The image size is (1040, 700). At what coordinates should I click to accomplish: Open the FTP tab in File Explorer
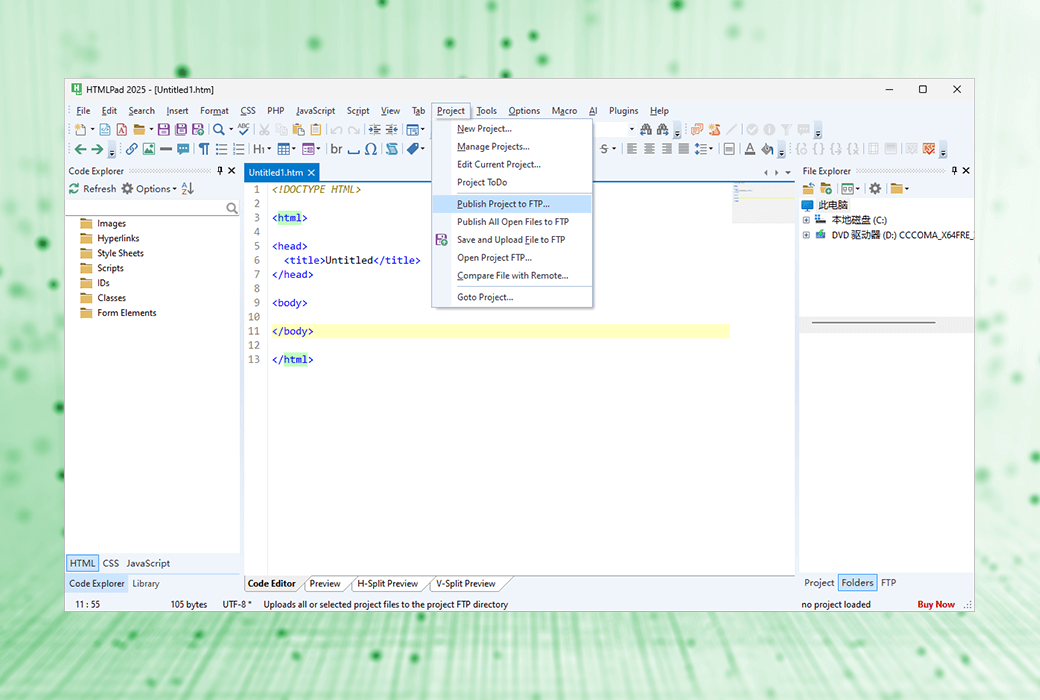888,583
